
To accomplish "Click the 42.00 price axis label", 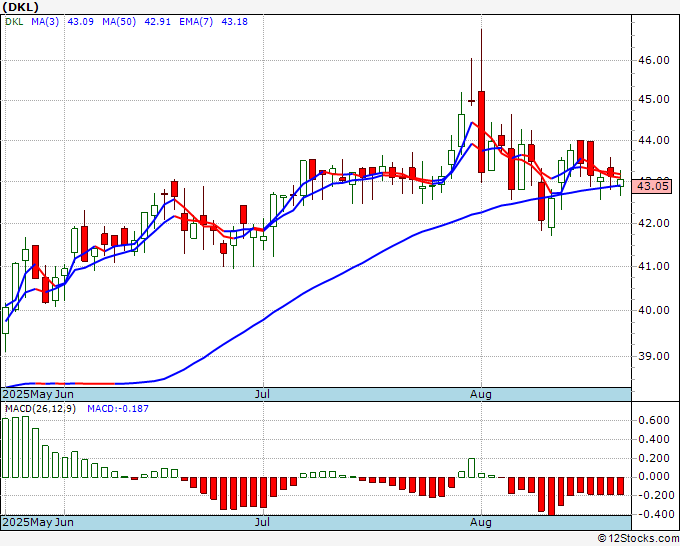I will (654, 223).
